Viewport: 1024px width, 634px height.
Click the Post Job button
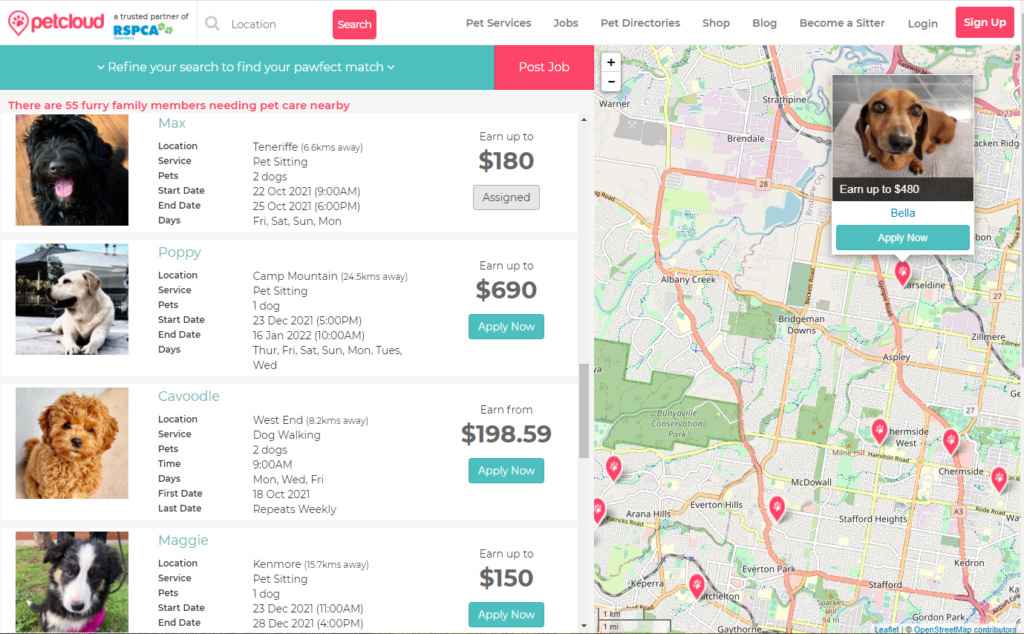tap(544, 67)
